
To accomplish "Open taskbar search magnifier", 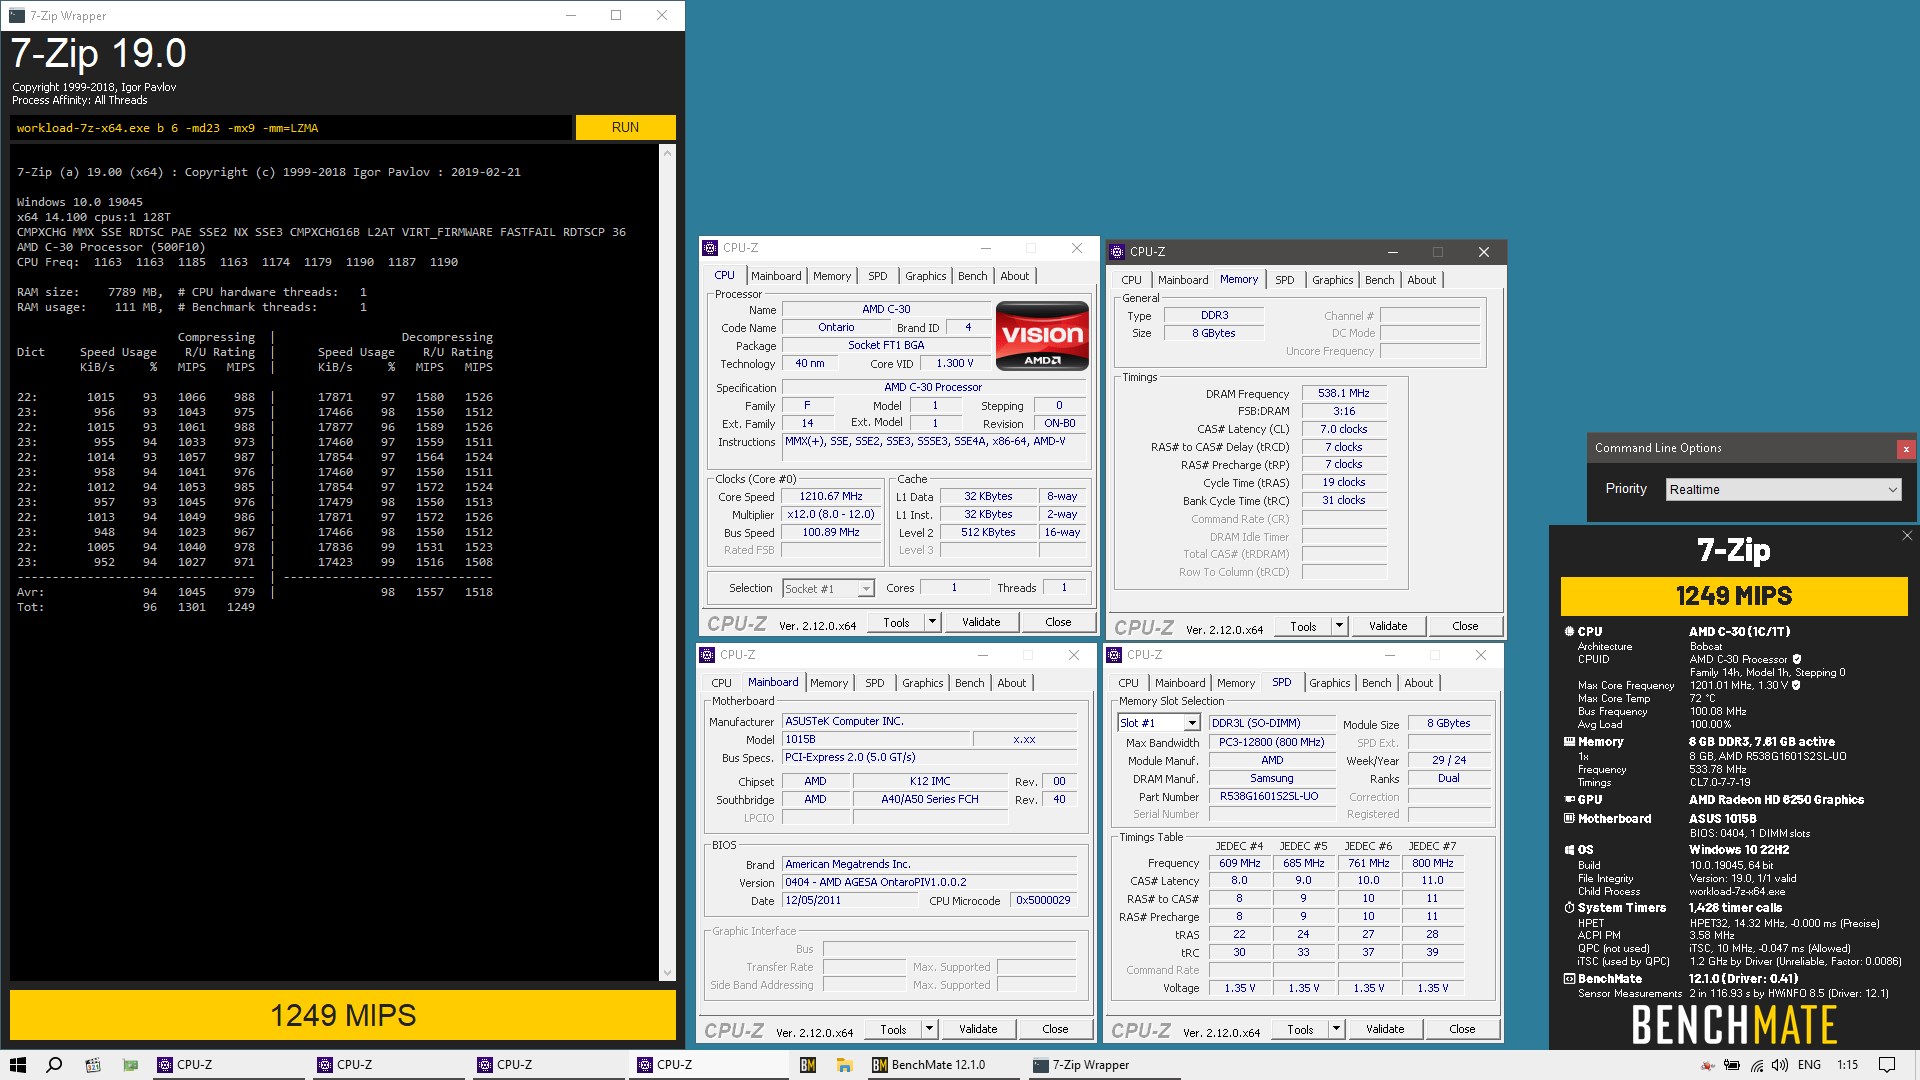I will [55, 1065].
